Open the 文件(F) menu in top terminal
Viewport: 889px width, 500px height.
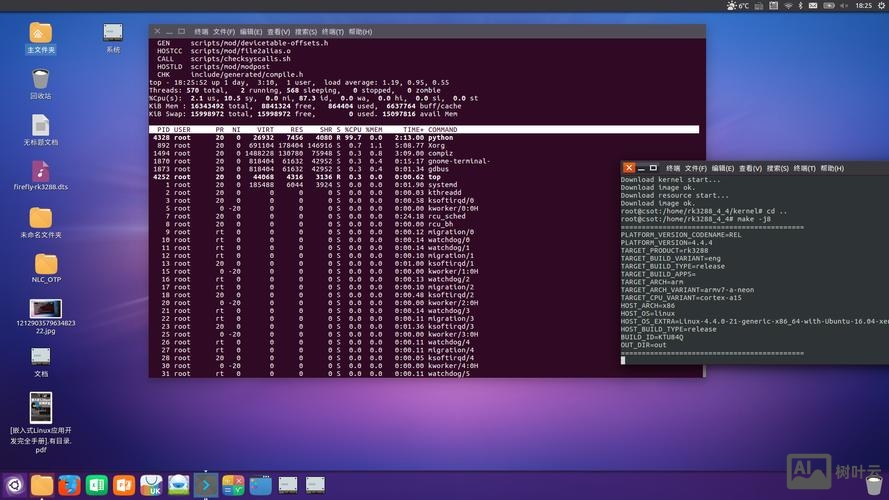225,32
